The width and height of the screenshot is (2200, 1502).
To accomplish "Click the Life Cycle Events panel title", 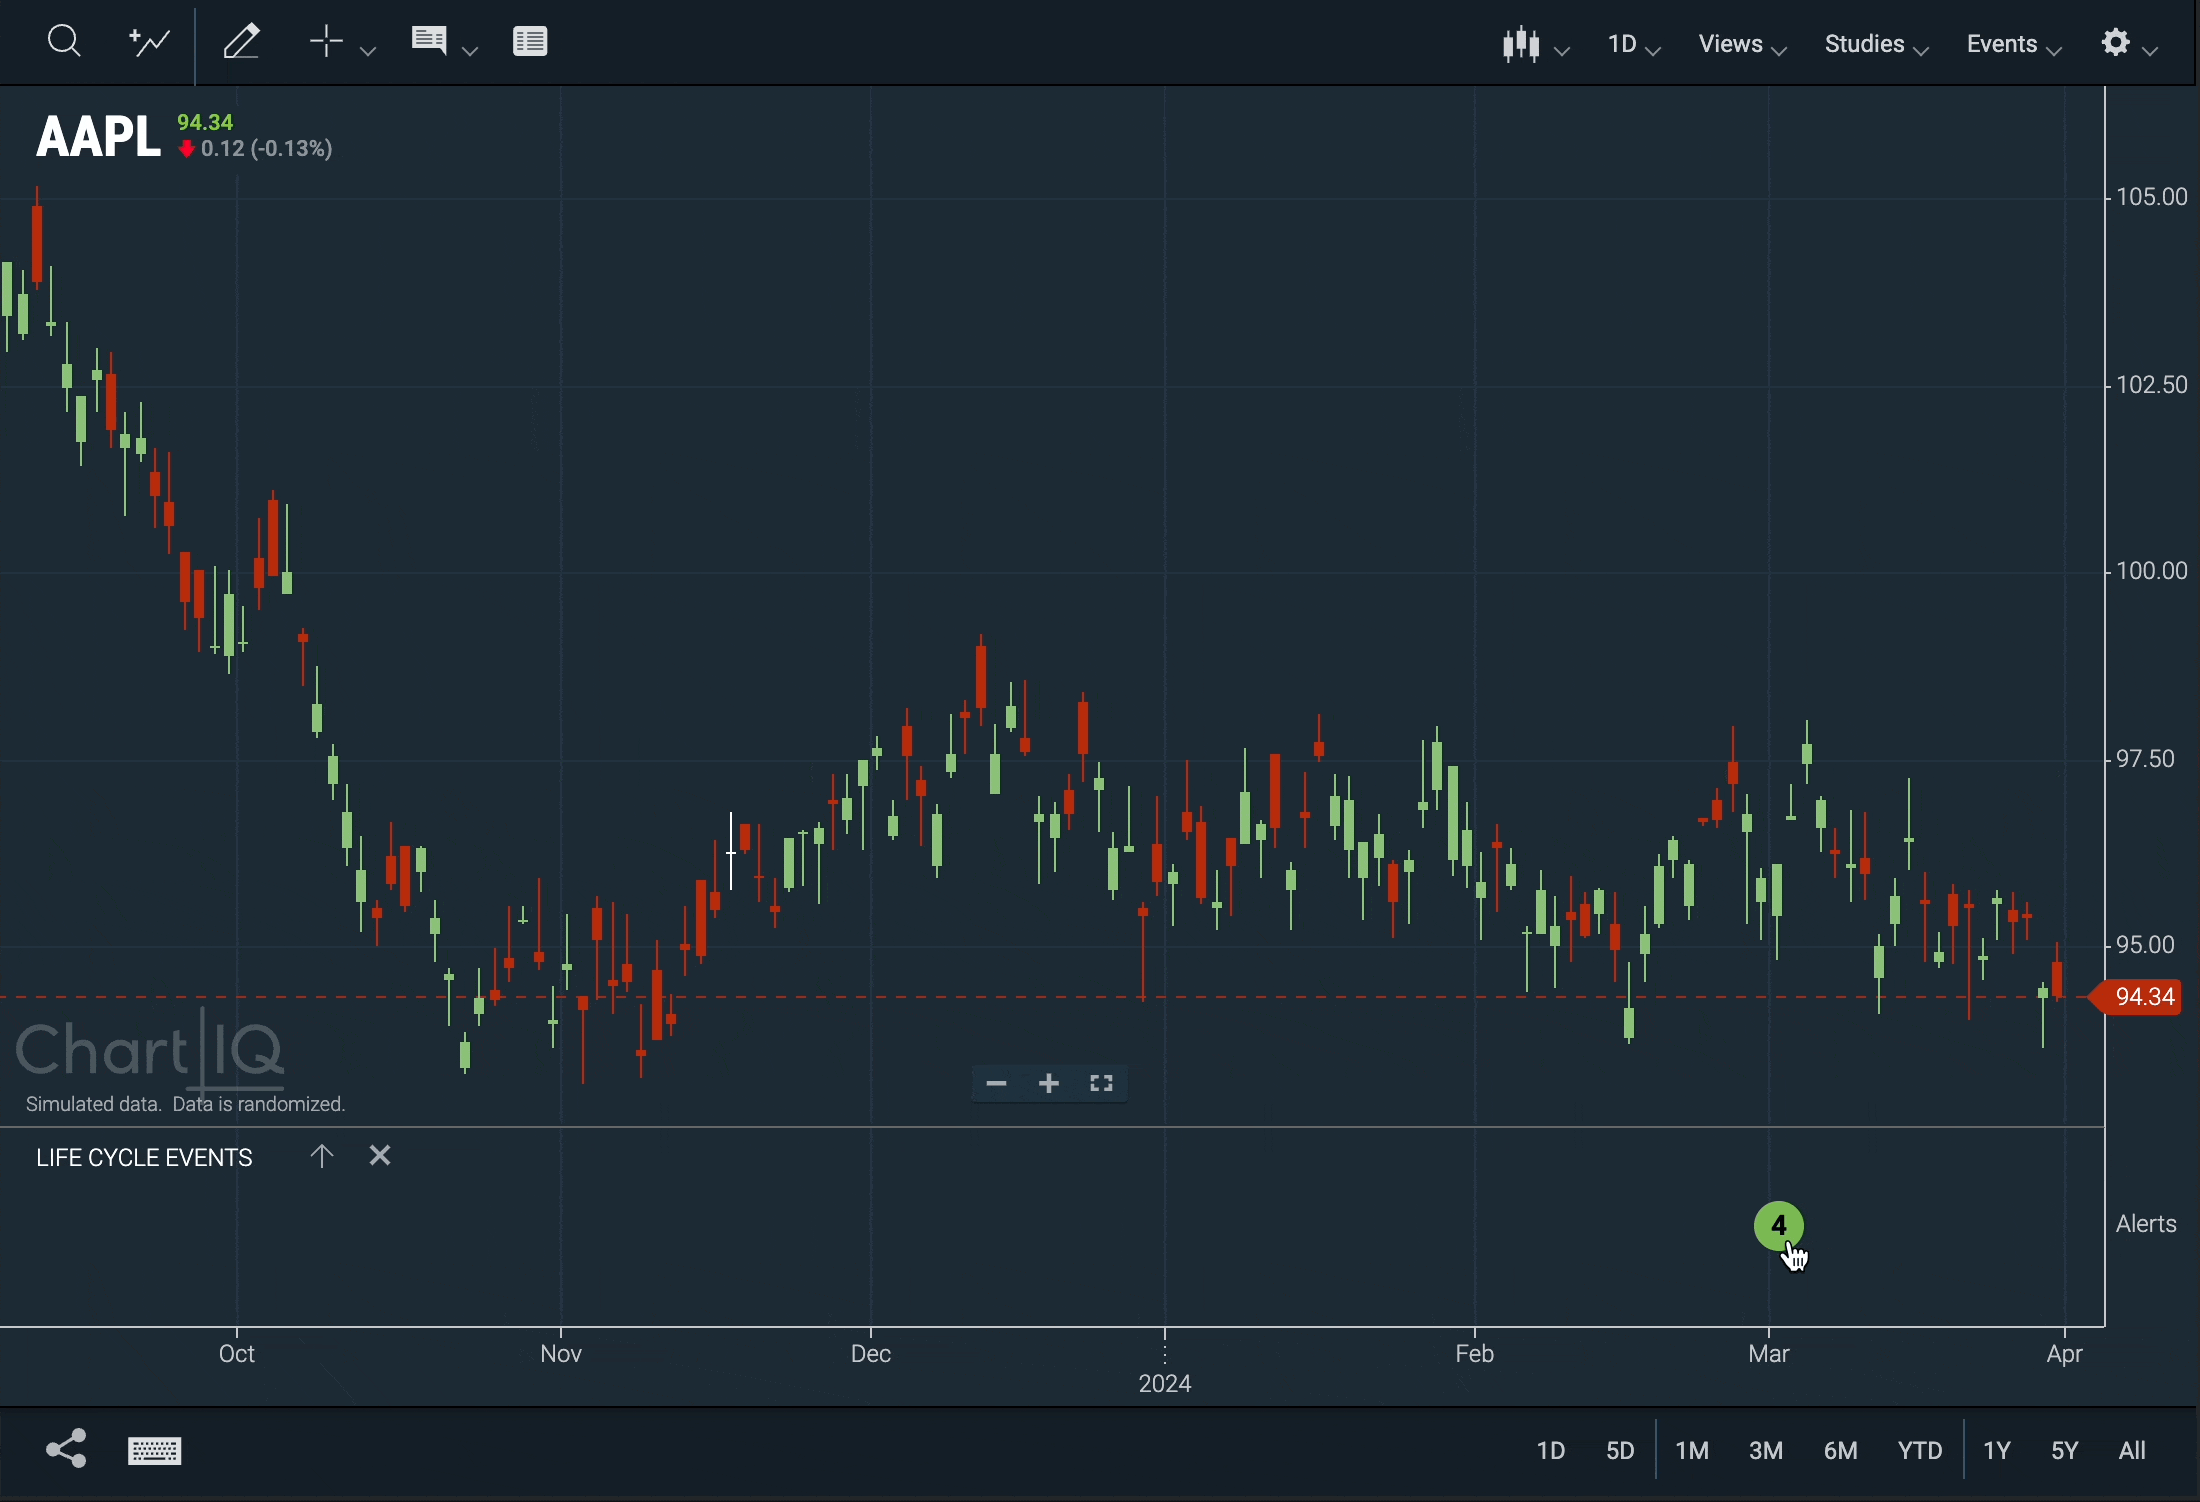I will 145,1158.
